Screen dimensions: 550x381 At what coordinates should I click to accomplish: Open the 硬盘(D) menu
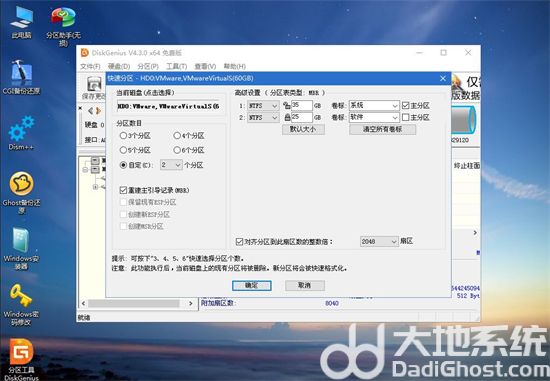tap(119, 66)
